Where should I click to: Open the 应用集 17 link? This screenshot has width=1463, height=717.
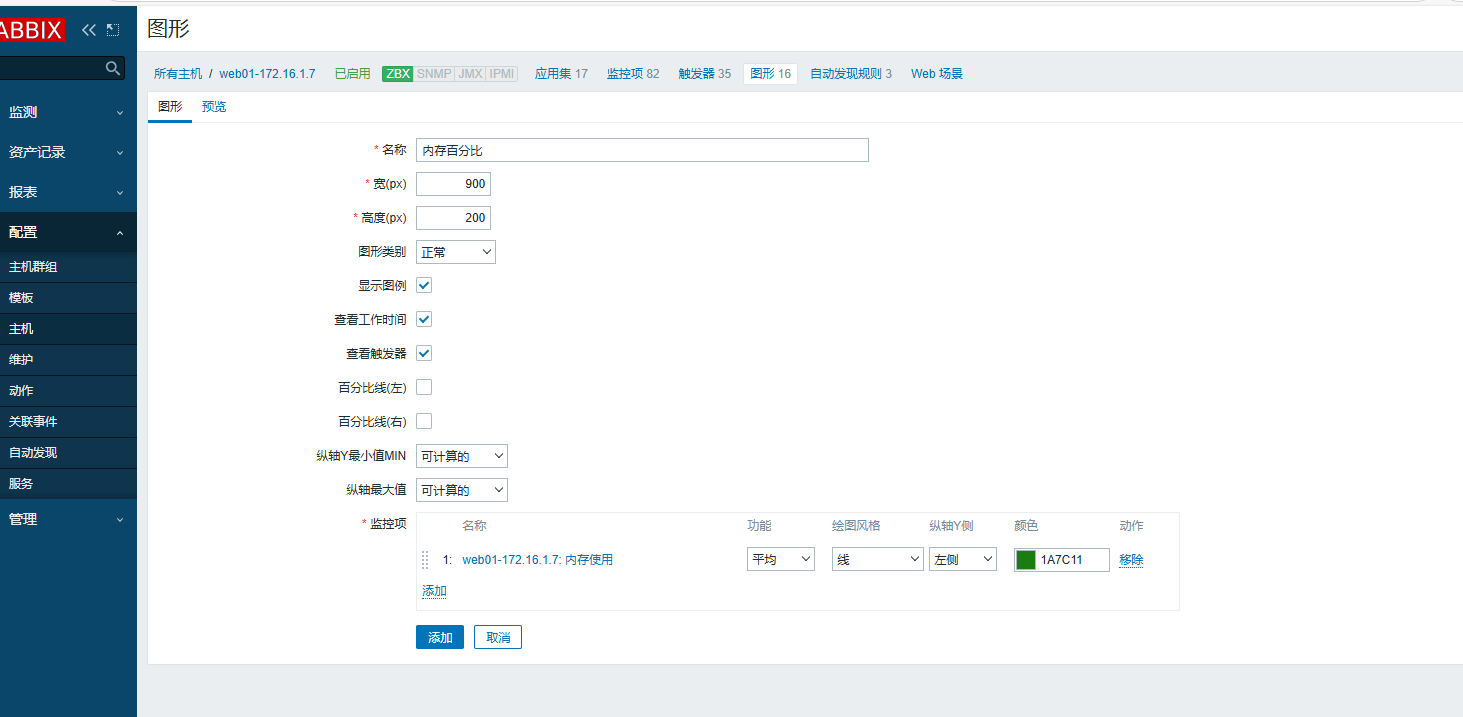click(x=561, y=74)
